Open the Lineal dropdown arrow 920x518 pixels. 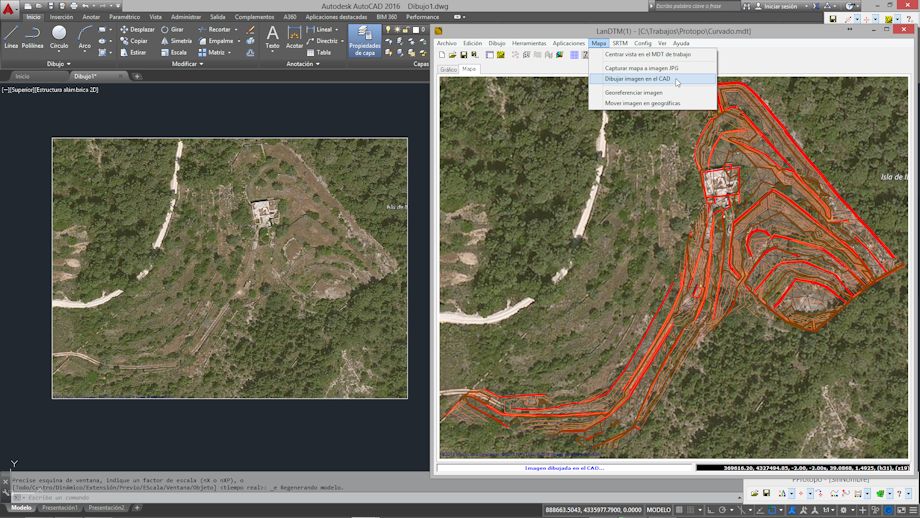pyautogui.click(x=337, y=29)
